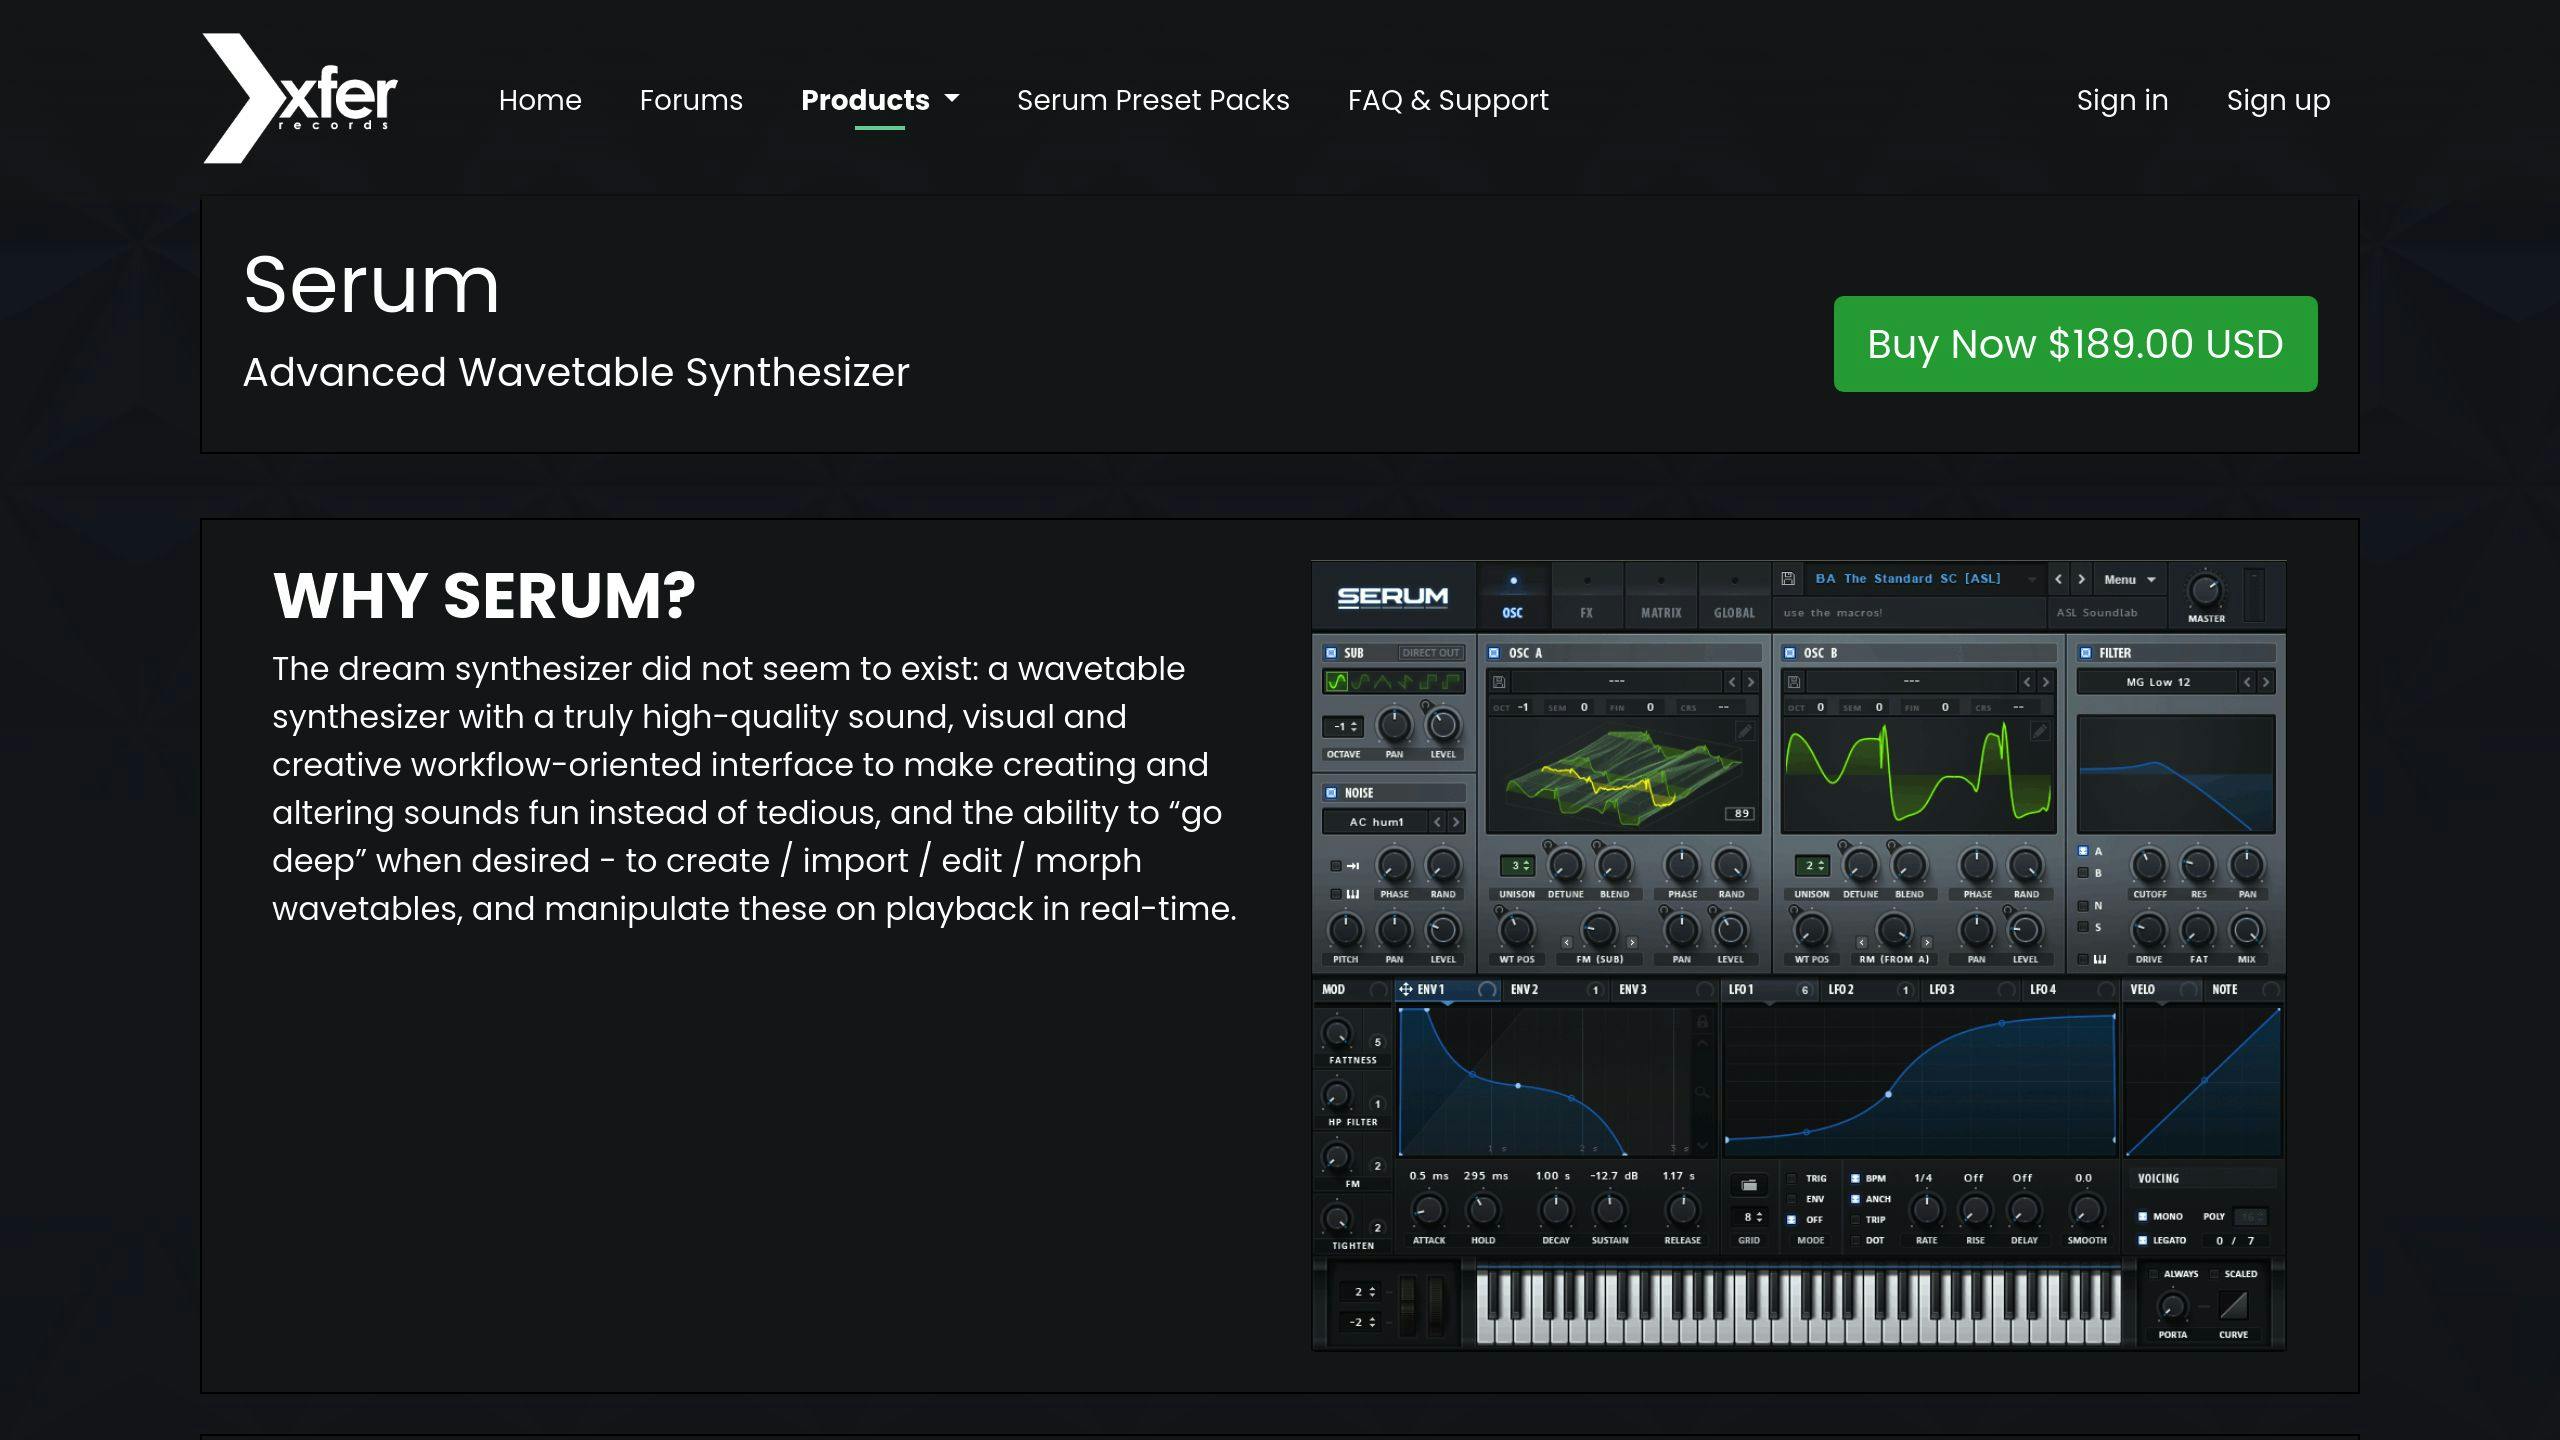Screen dimensions: 2560x1440
Task: Click the OSC A wavetable save icon
Action: (1499, 682)
